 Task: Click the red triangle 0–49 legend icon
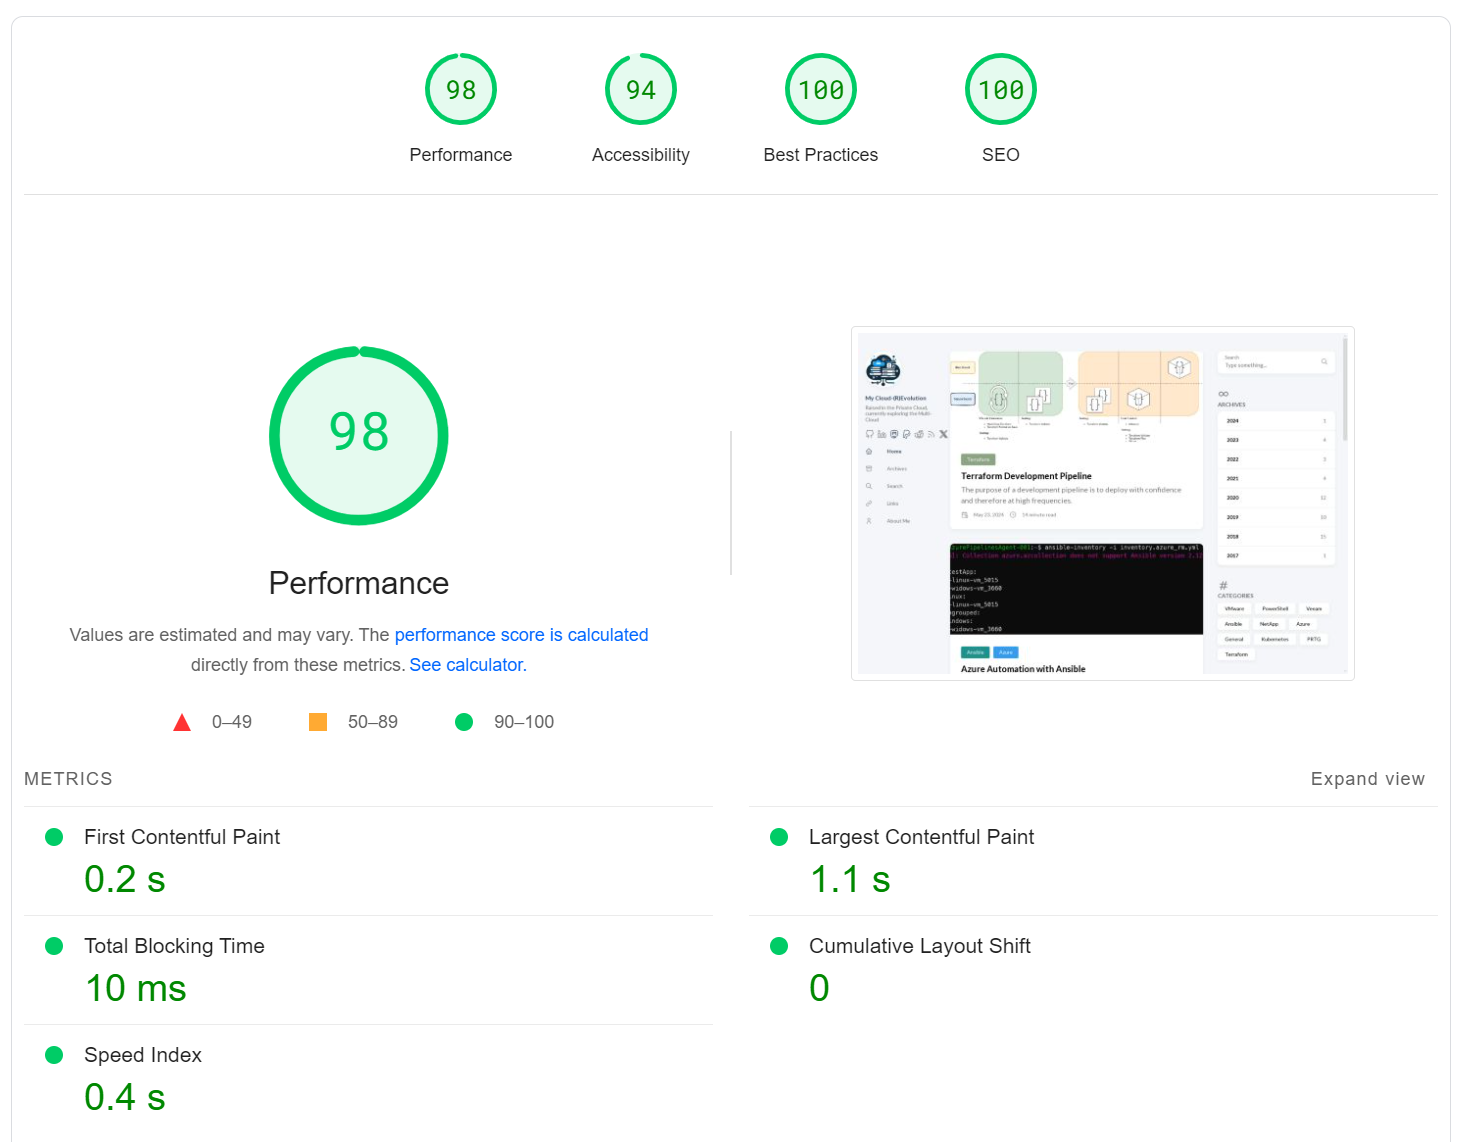[x=182, y=723]
